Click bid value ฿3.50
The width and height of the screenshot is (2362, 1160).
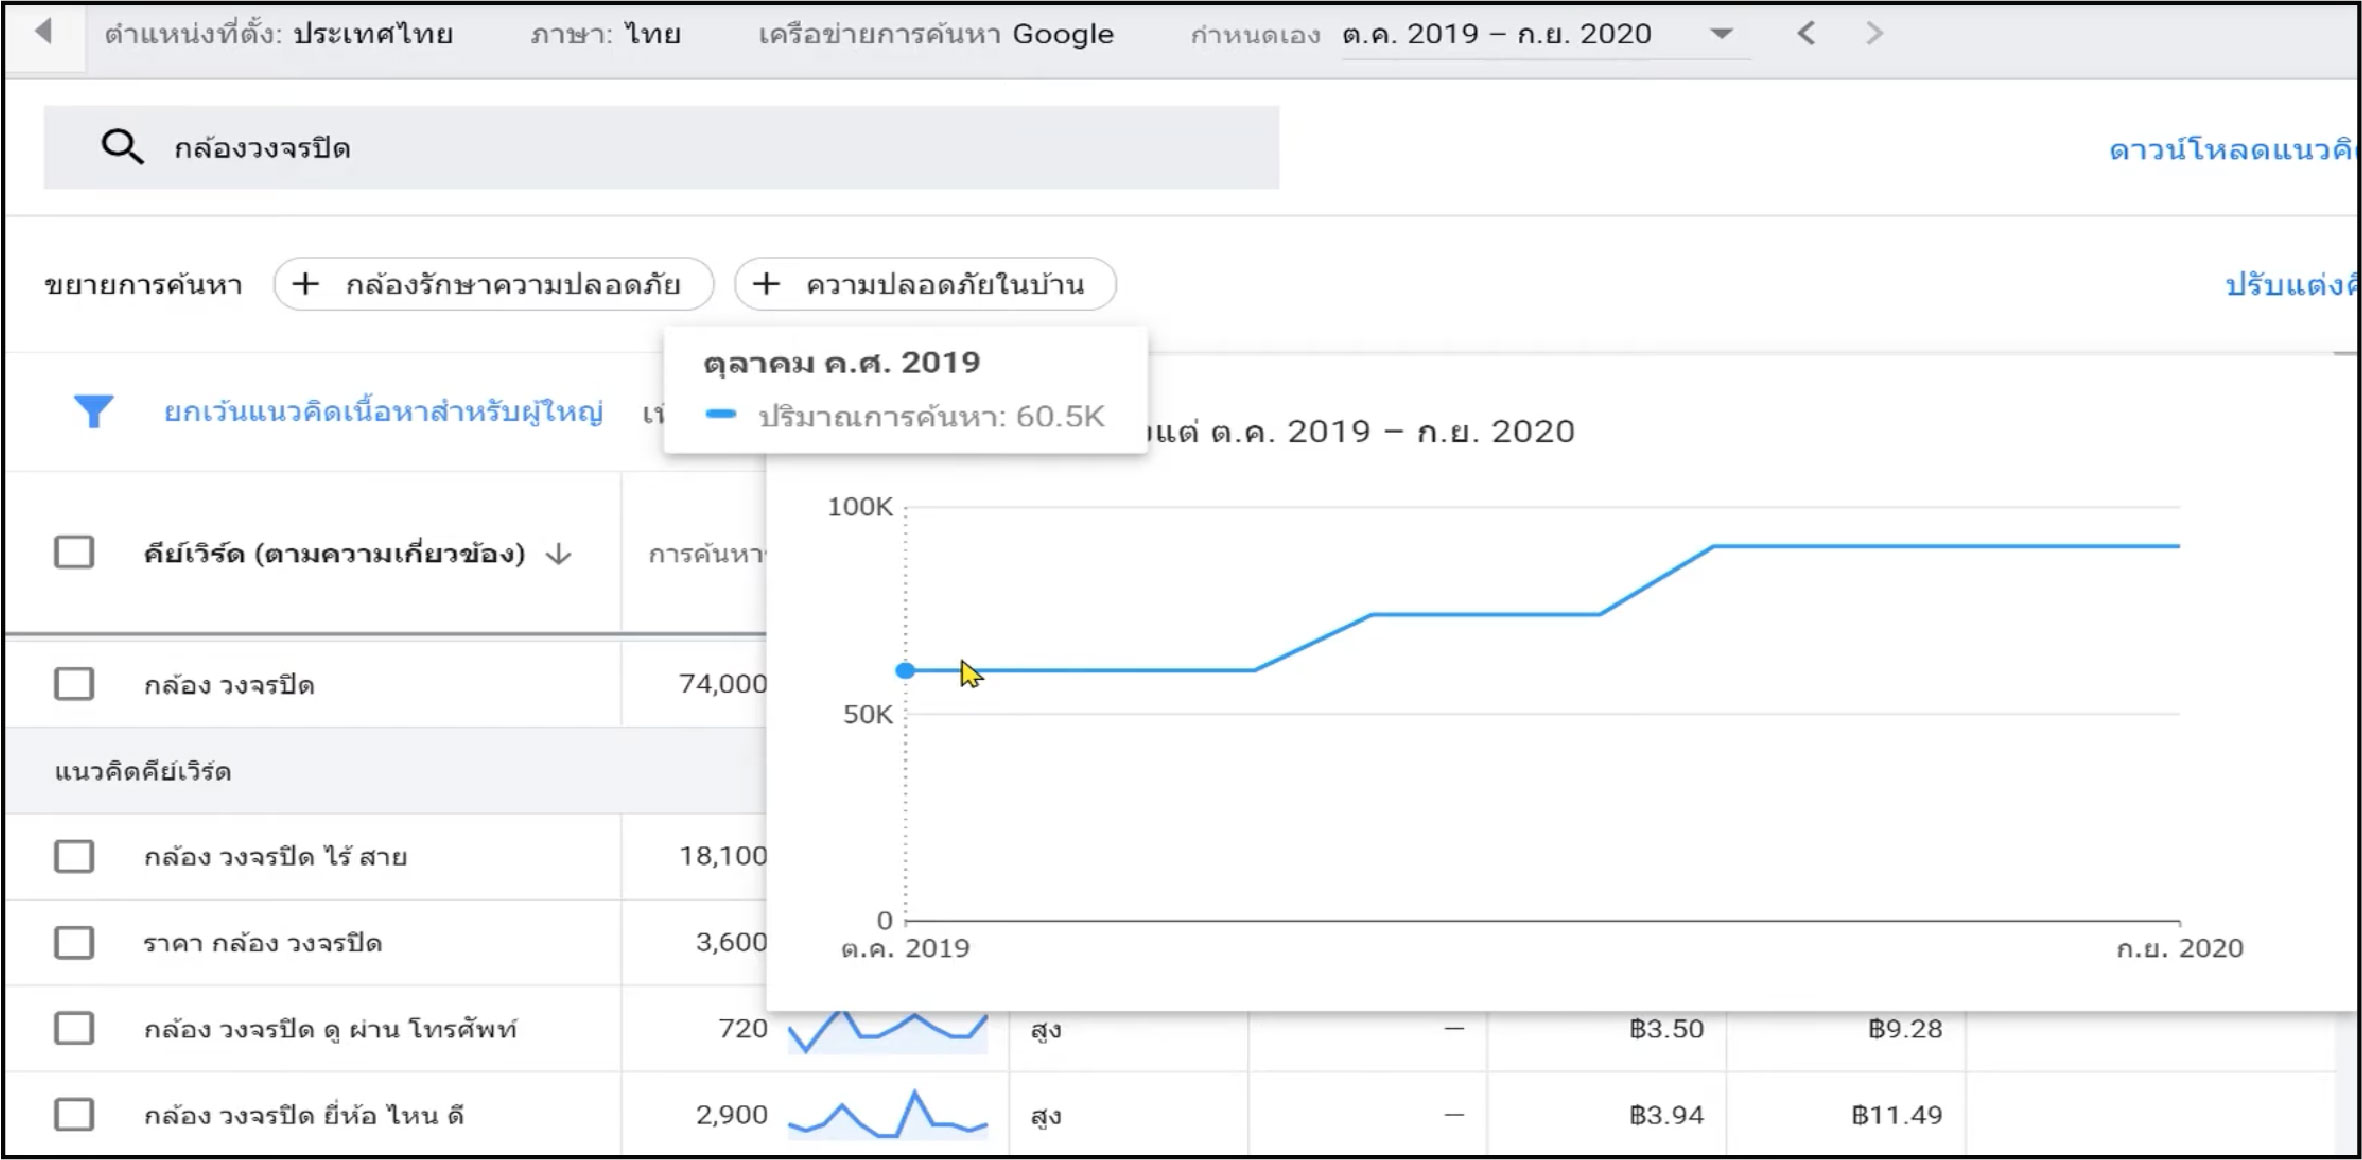(1666, 1029)
